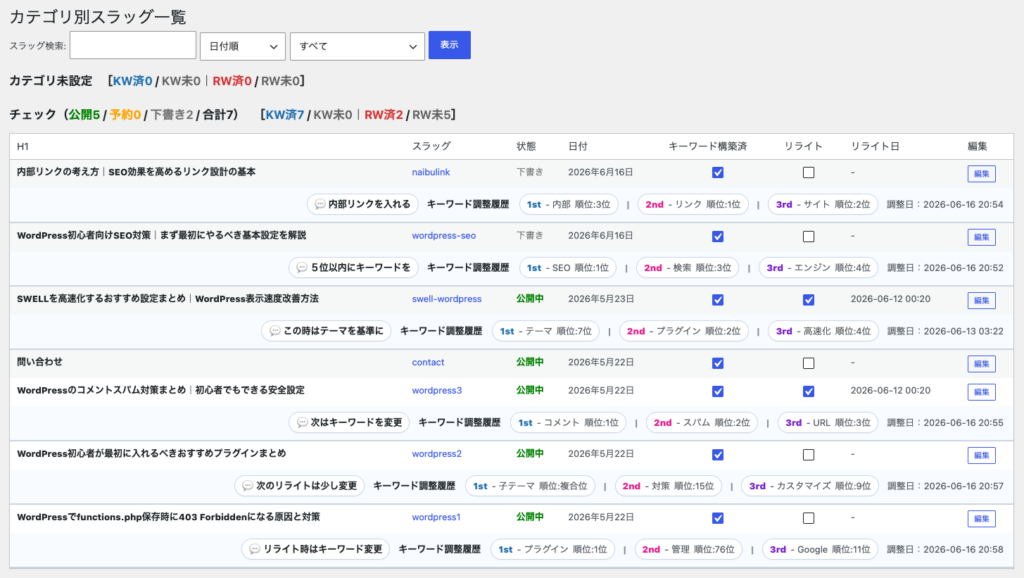Viewport: 1024px width, 578px height.
Task: Open the wordpress-seo slug link
Action: pyautogui.click(x=444, y=236)
